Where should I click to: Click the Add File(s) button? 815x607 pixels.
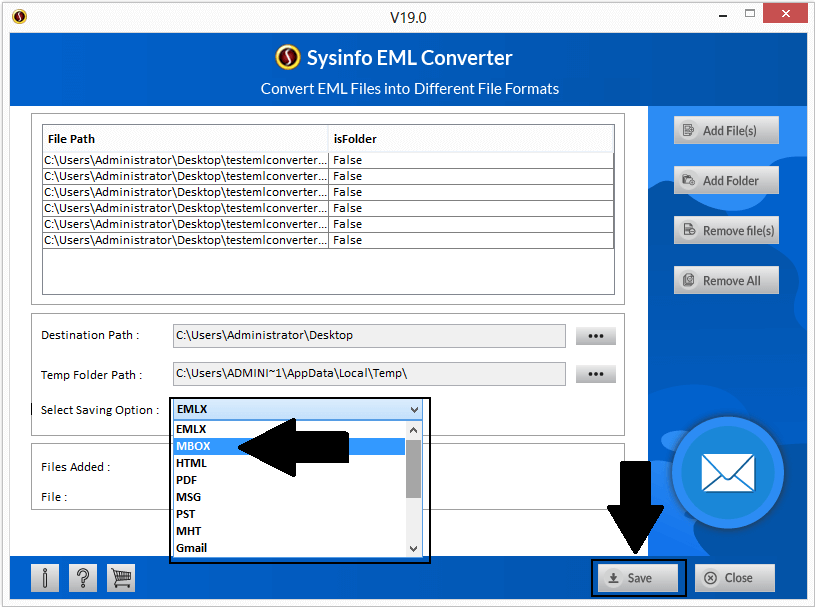click(x=726, y=130)
